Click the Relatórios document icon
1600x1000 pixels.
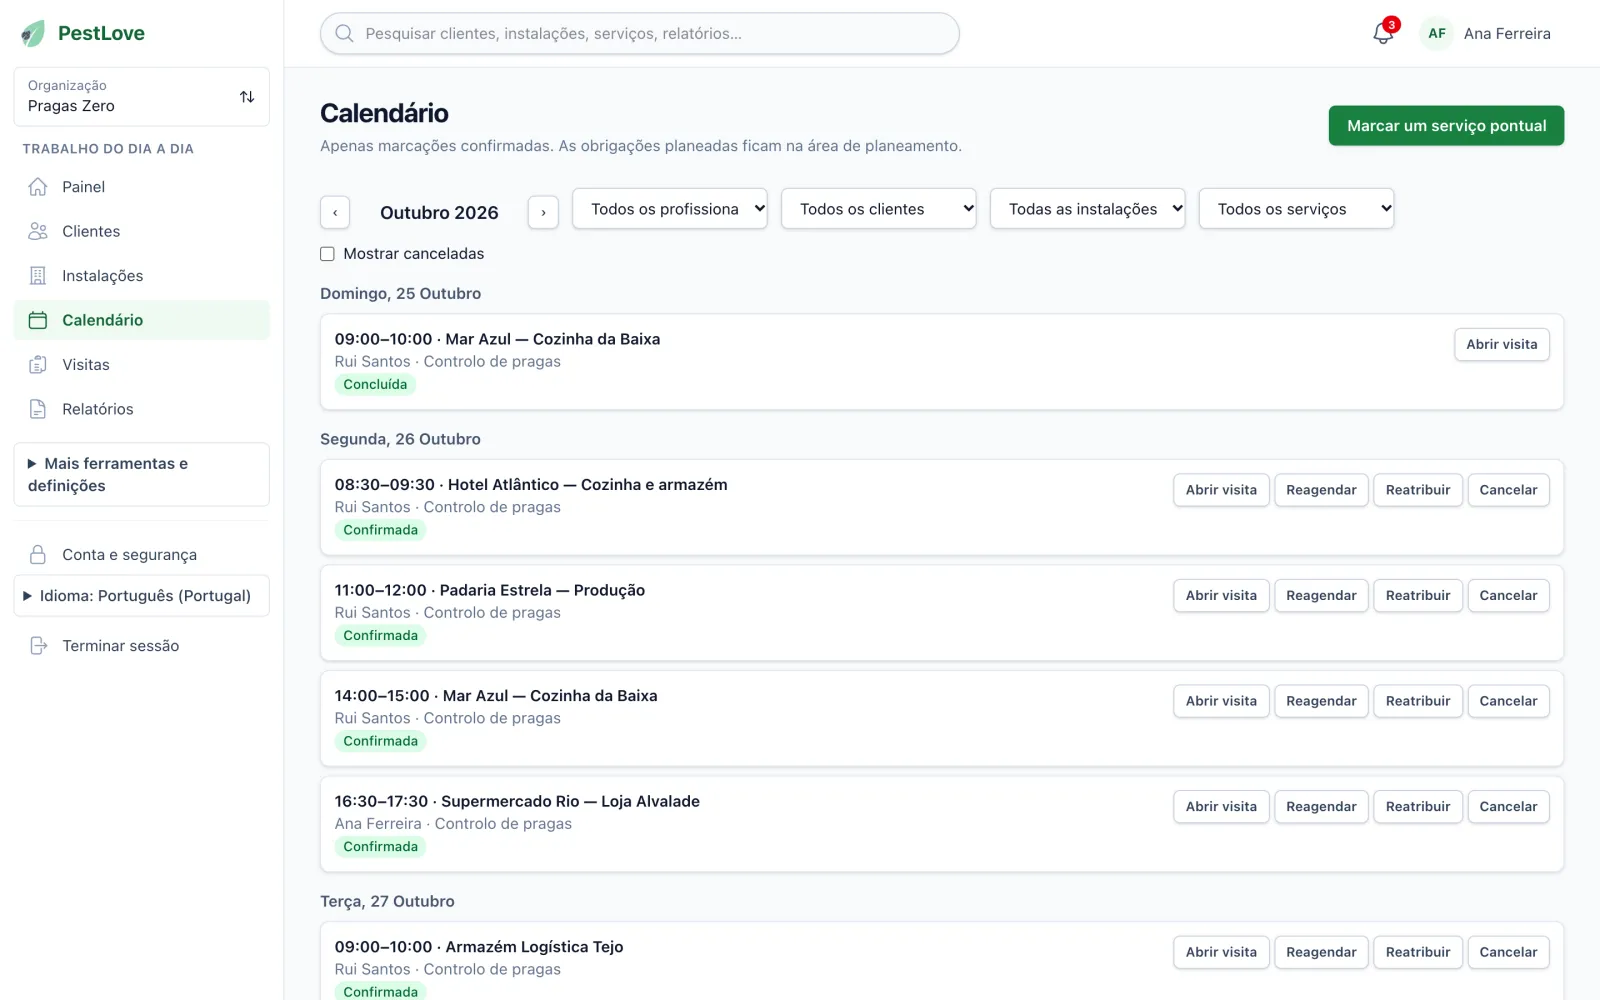[x=38, y=409]
